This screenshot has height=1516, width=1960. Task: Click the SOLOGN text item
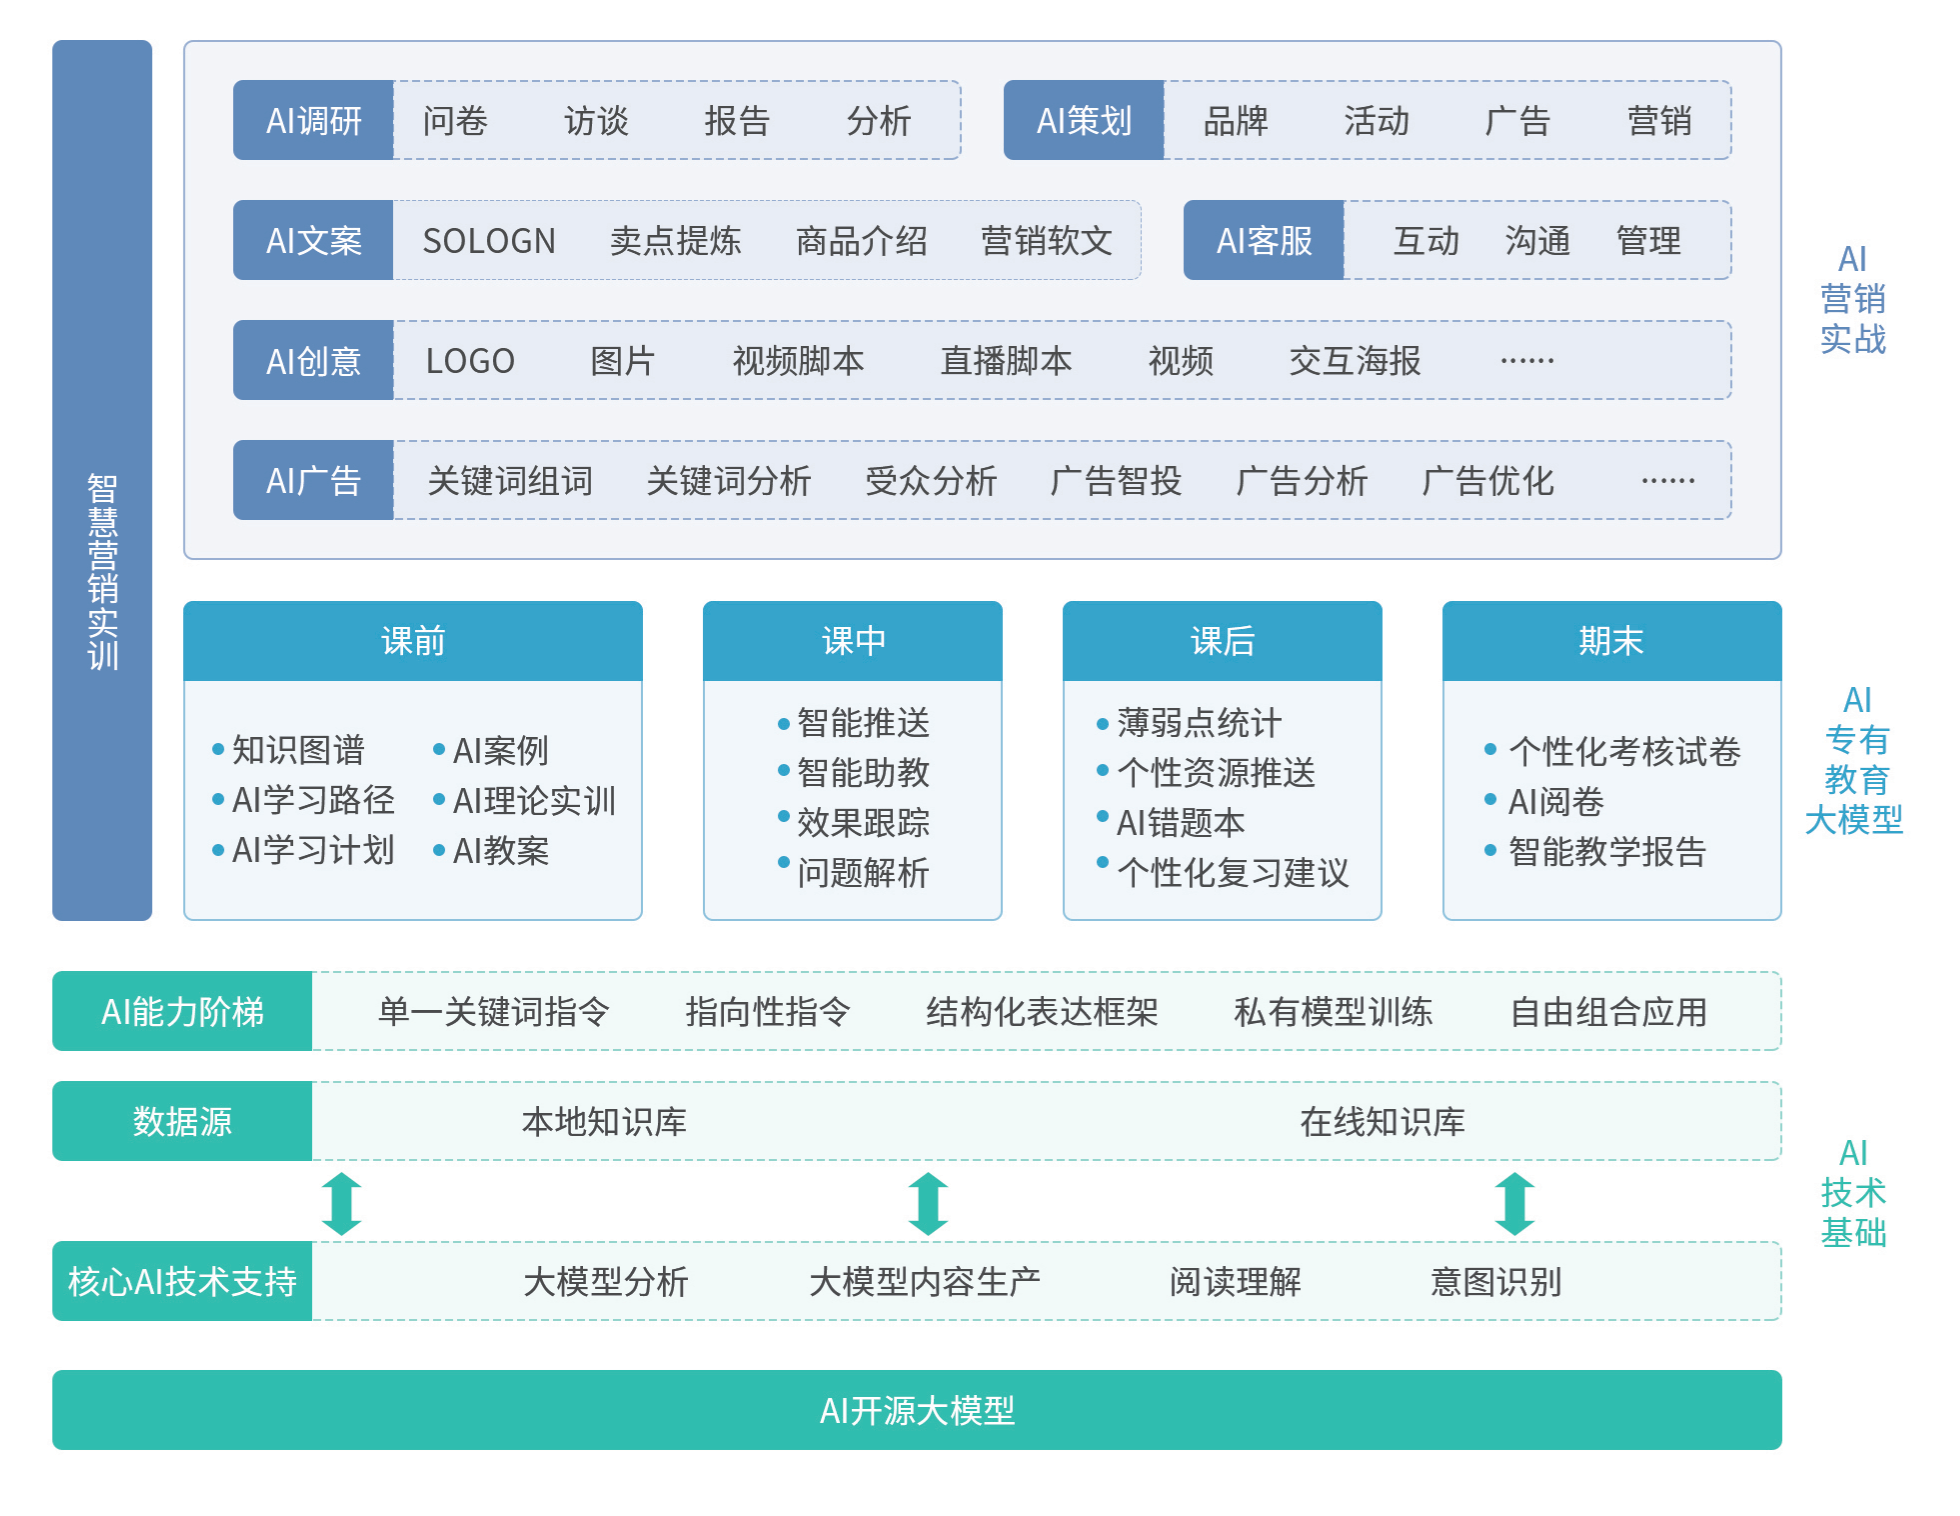point(489,241)
